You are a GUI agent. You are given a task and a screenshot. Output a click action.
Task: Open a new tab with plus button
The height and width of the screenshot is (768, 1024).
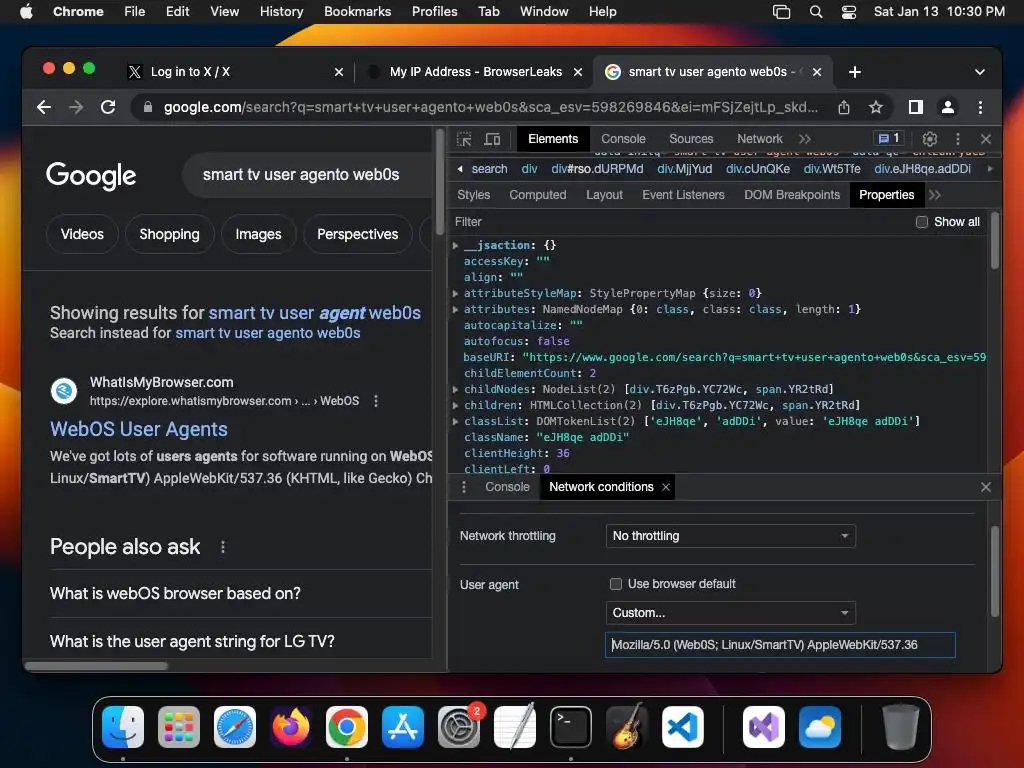tap(854, 72)
